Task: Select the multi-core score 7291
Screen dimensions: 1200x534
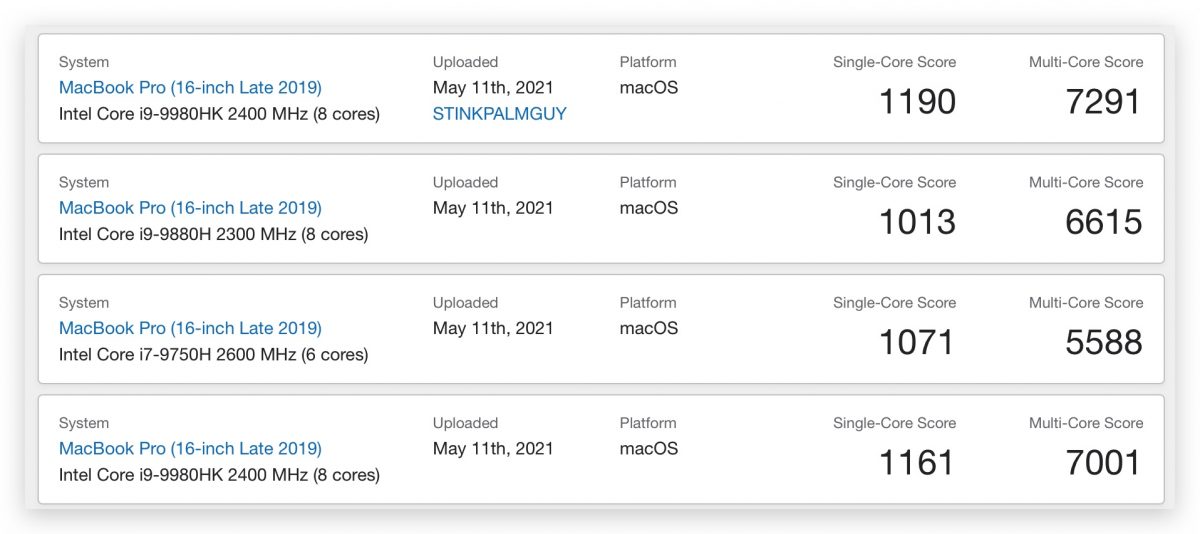Action: (1104, 102)
